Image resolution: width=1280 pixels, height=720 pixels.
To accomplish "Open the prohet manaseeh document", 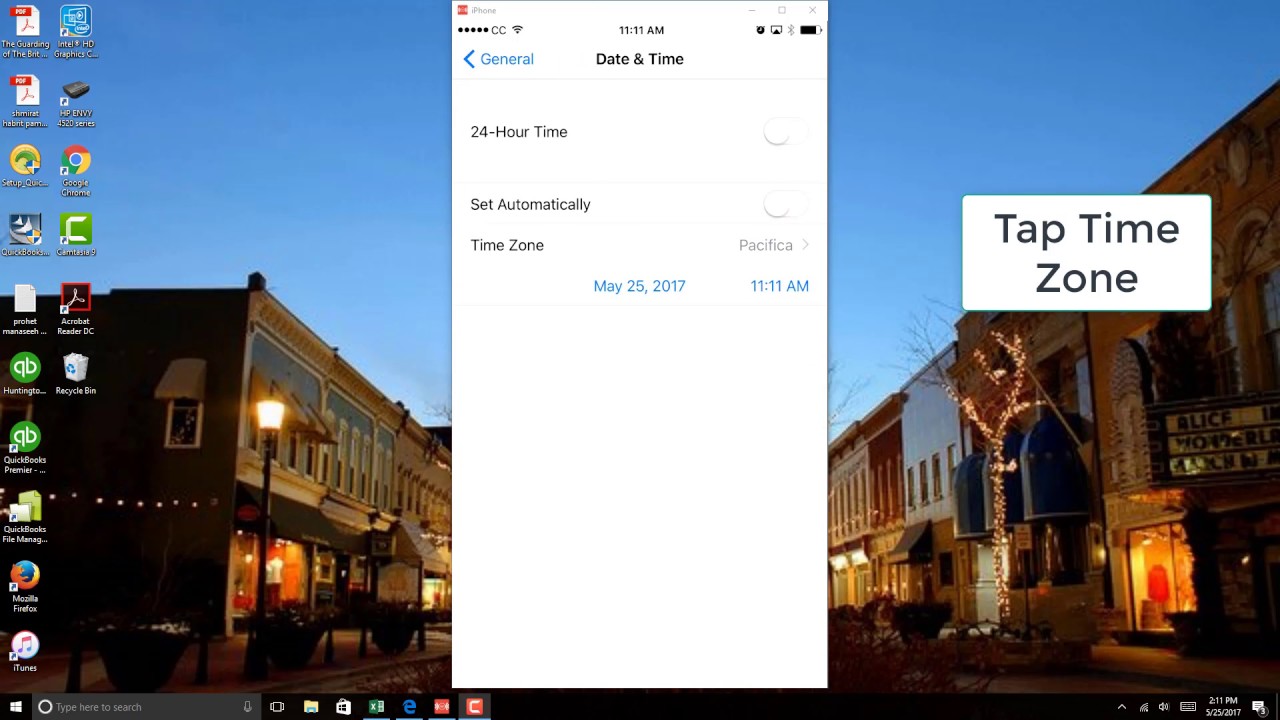I will click(25, 310).
